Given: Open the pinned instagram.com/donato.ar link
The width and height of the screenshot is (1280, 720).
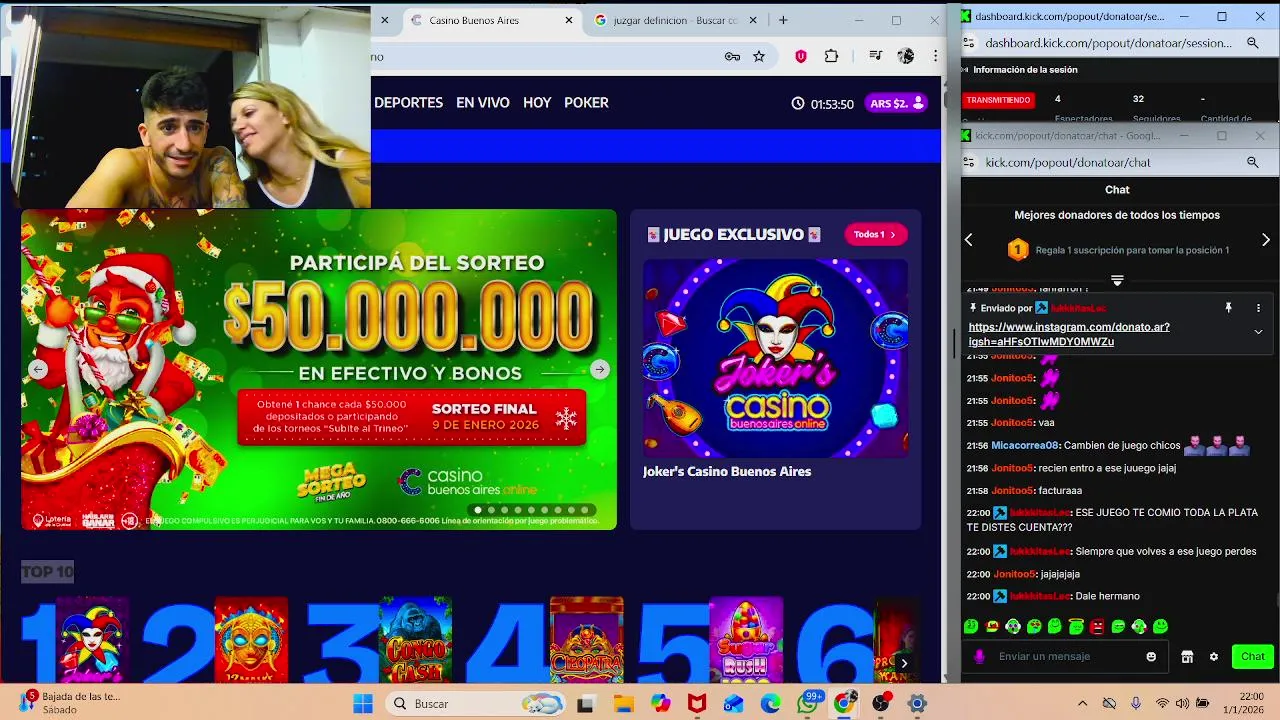Looking at the screenshot, I should (x=1069, y=334).
